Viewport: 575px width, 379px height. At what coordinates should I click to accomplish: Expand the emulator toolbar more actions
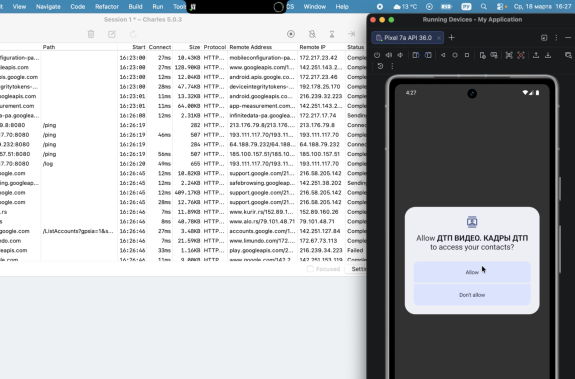coord(392,66)
